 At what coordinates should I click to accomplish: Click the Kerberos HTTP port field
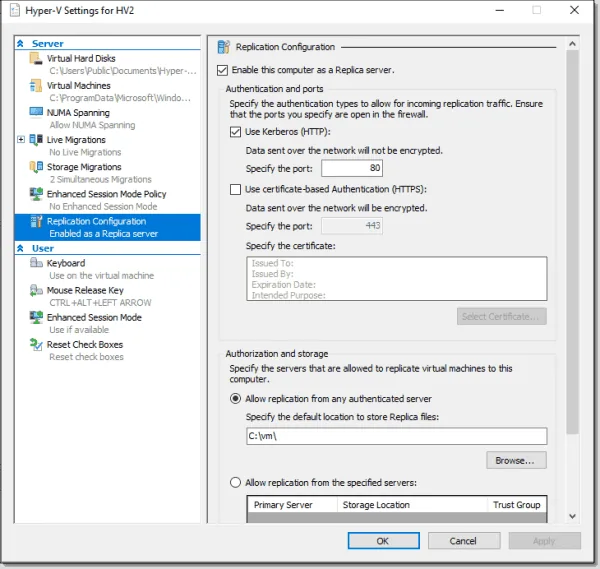(352, 168)
